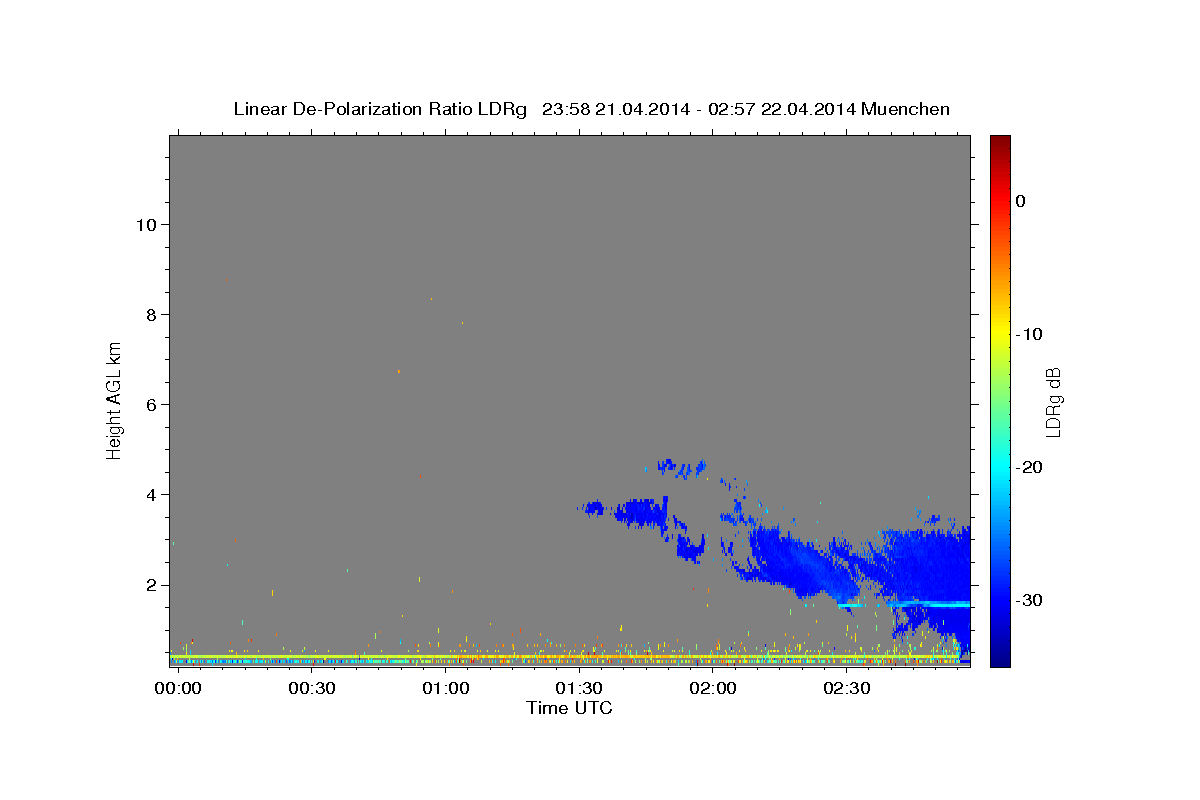
Task: Click the colorbar value -10
Action: [1030, 334]
